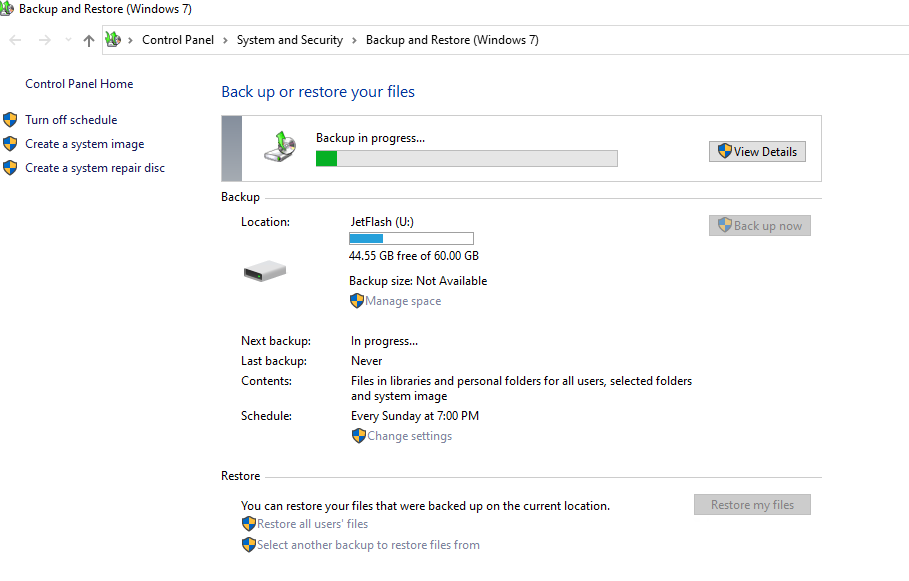
Task: Click the shield icon beside Create a system image
Action: pos(10,144)
